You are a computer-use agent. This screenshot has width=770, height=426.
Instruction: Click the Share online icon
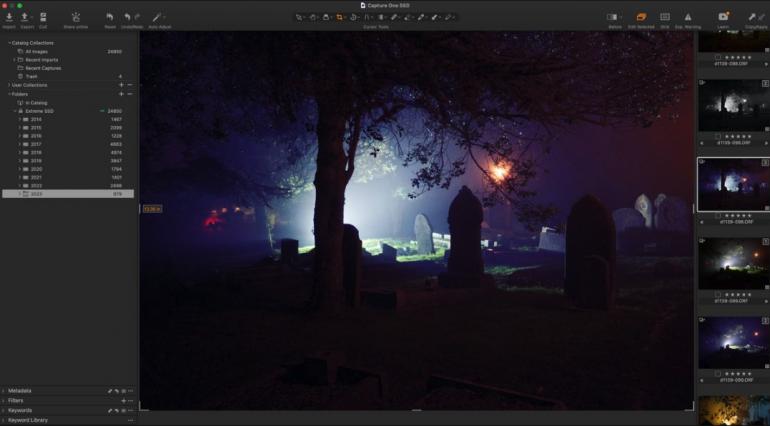pos(76,17)
